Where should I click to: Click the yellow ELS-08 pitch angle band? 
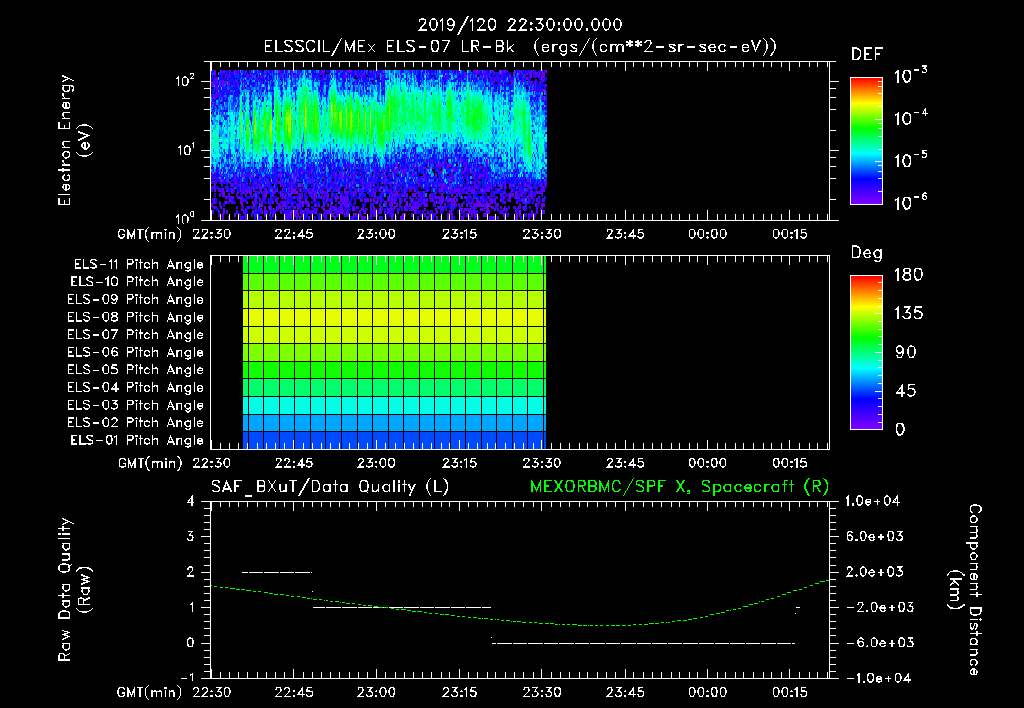tap(394, 317)
